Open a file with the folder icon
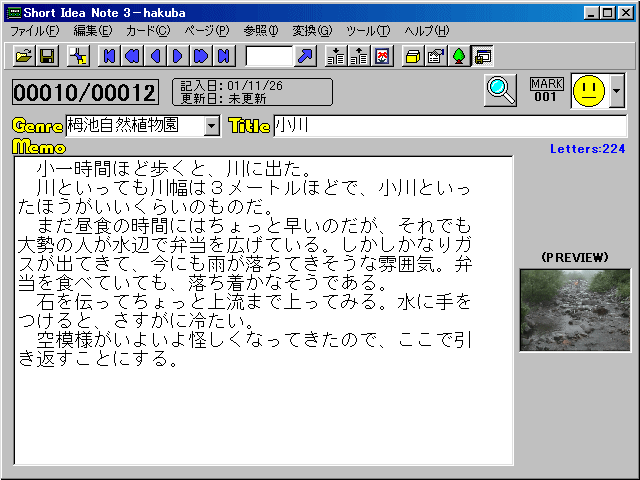The image size is (640, 480). pos(24,56)
